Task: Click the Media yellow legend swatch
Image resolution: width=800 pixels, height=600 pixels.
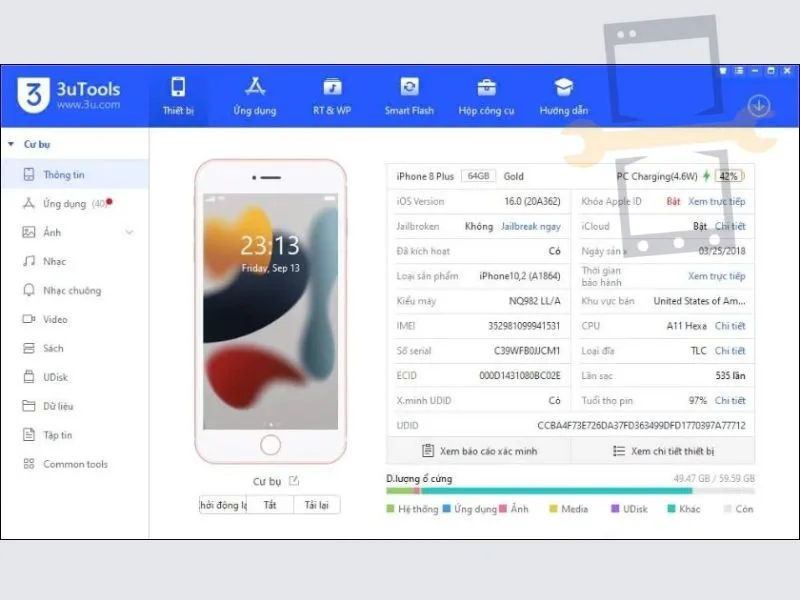Action: pos(553,509)
